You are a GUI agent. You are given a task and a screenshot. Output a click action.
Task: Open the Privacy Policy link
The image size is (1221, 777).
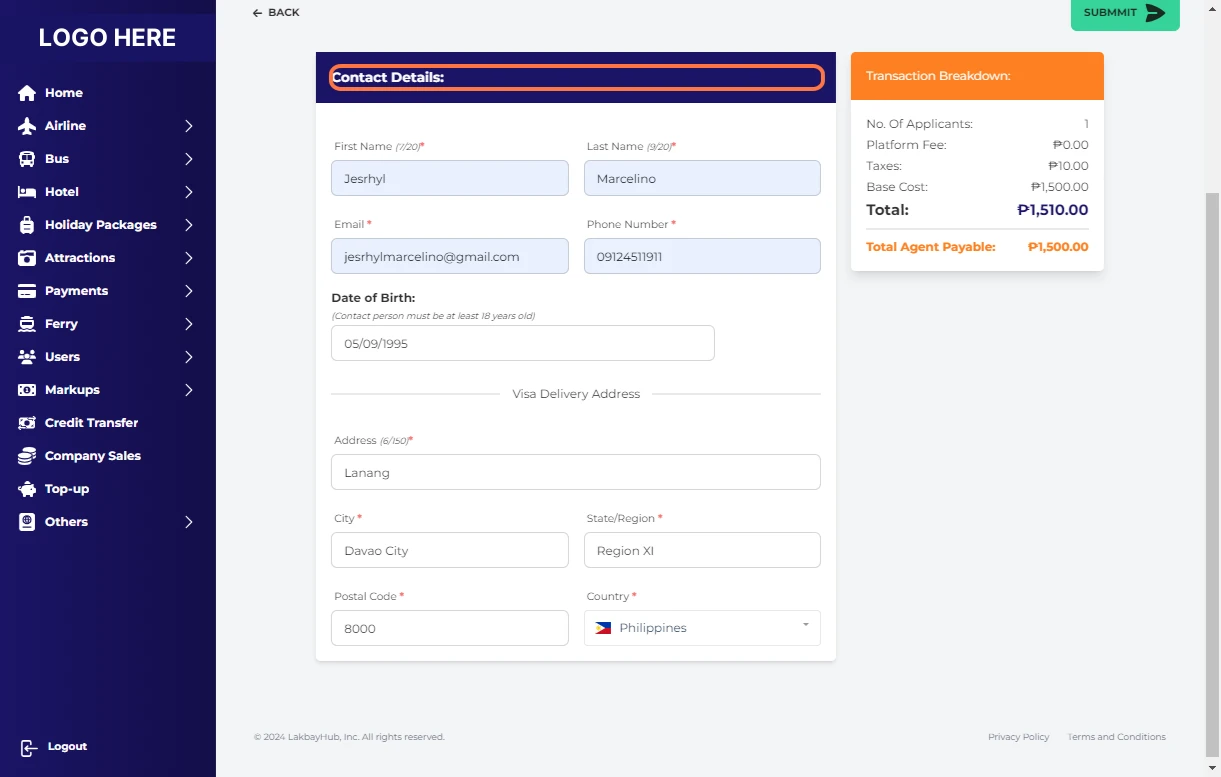[1018, 737]
